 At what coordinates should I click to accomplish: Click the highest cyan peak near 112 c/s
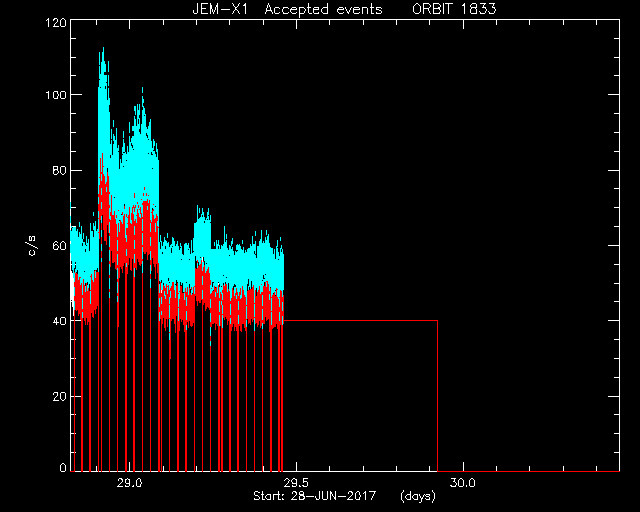pyautogui.click(x=103, y=51)
